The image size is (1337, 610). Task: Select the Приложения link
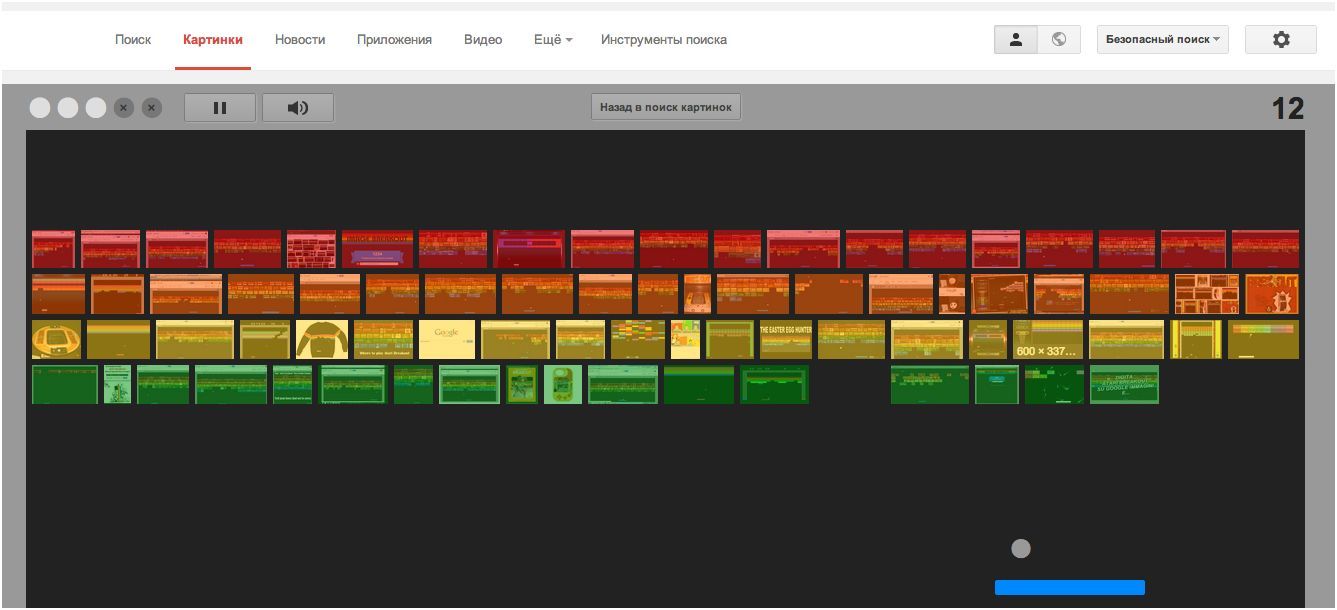coord(394,40)
